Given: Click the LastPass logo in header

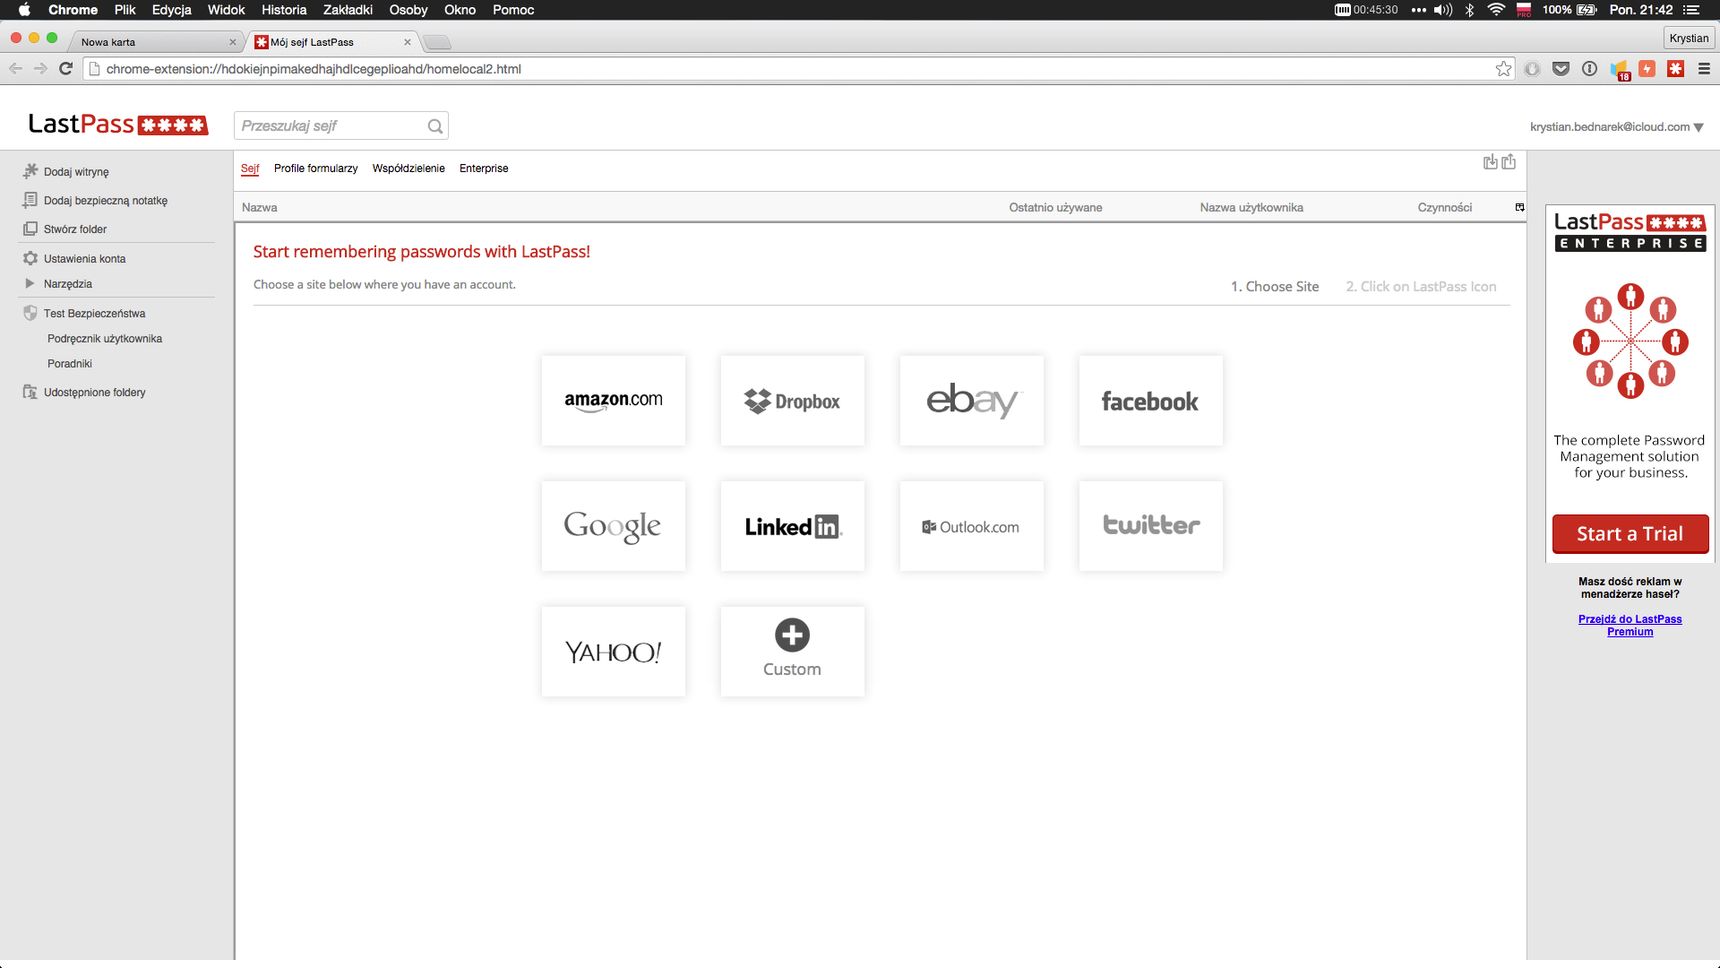Looking at the screenshot, I should pos(118,124).
